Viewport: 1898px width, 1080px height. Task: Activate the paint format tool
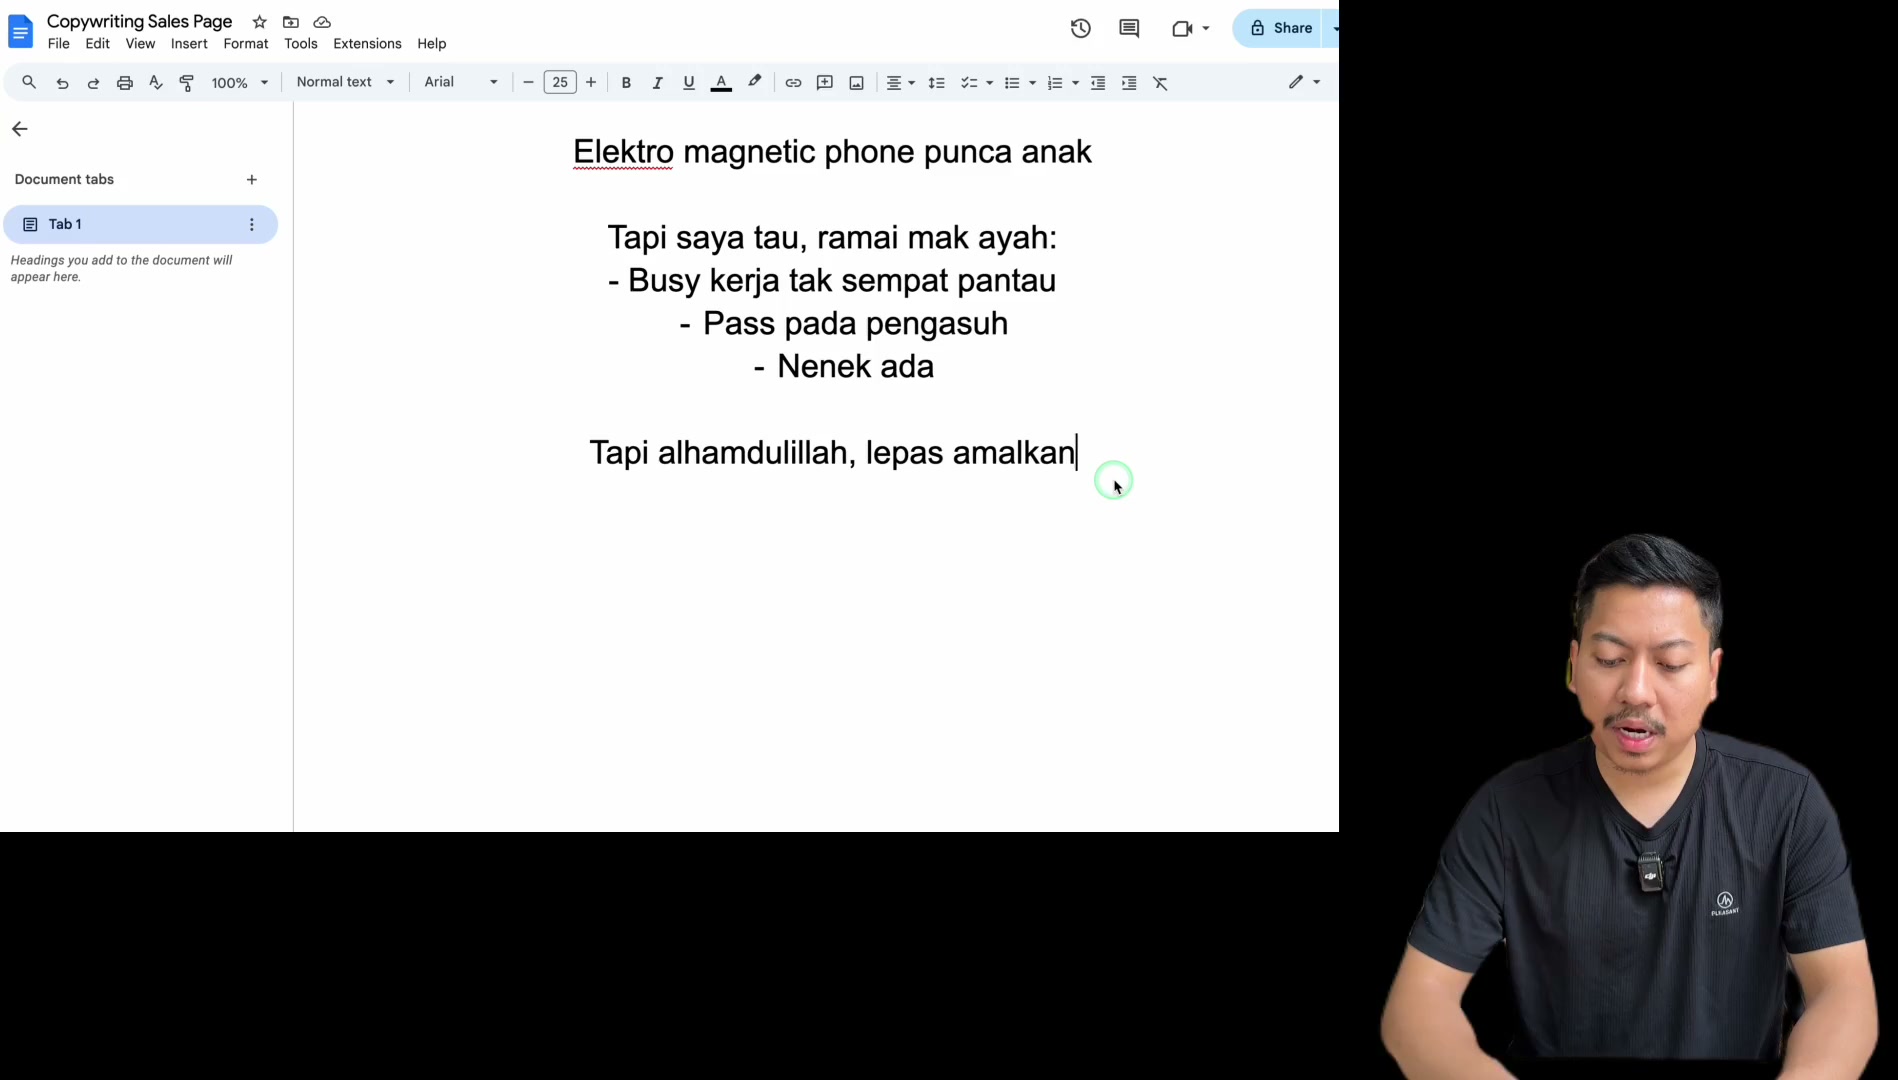click(187, 83)
